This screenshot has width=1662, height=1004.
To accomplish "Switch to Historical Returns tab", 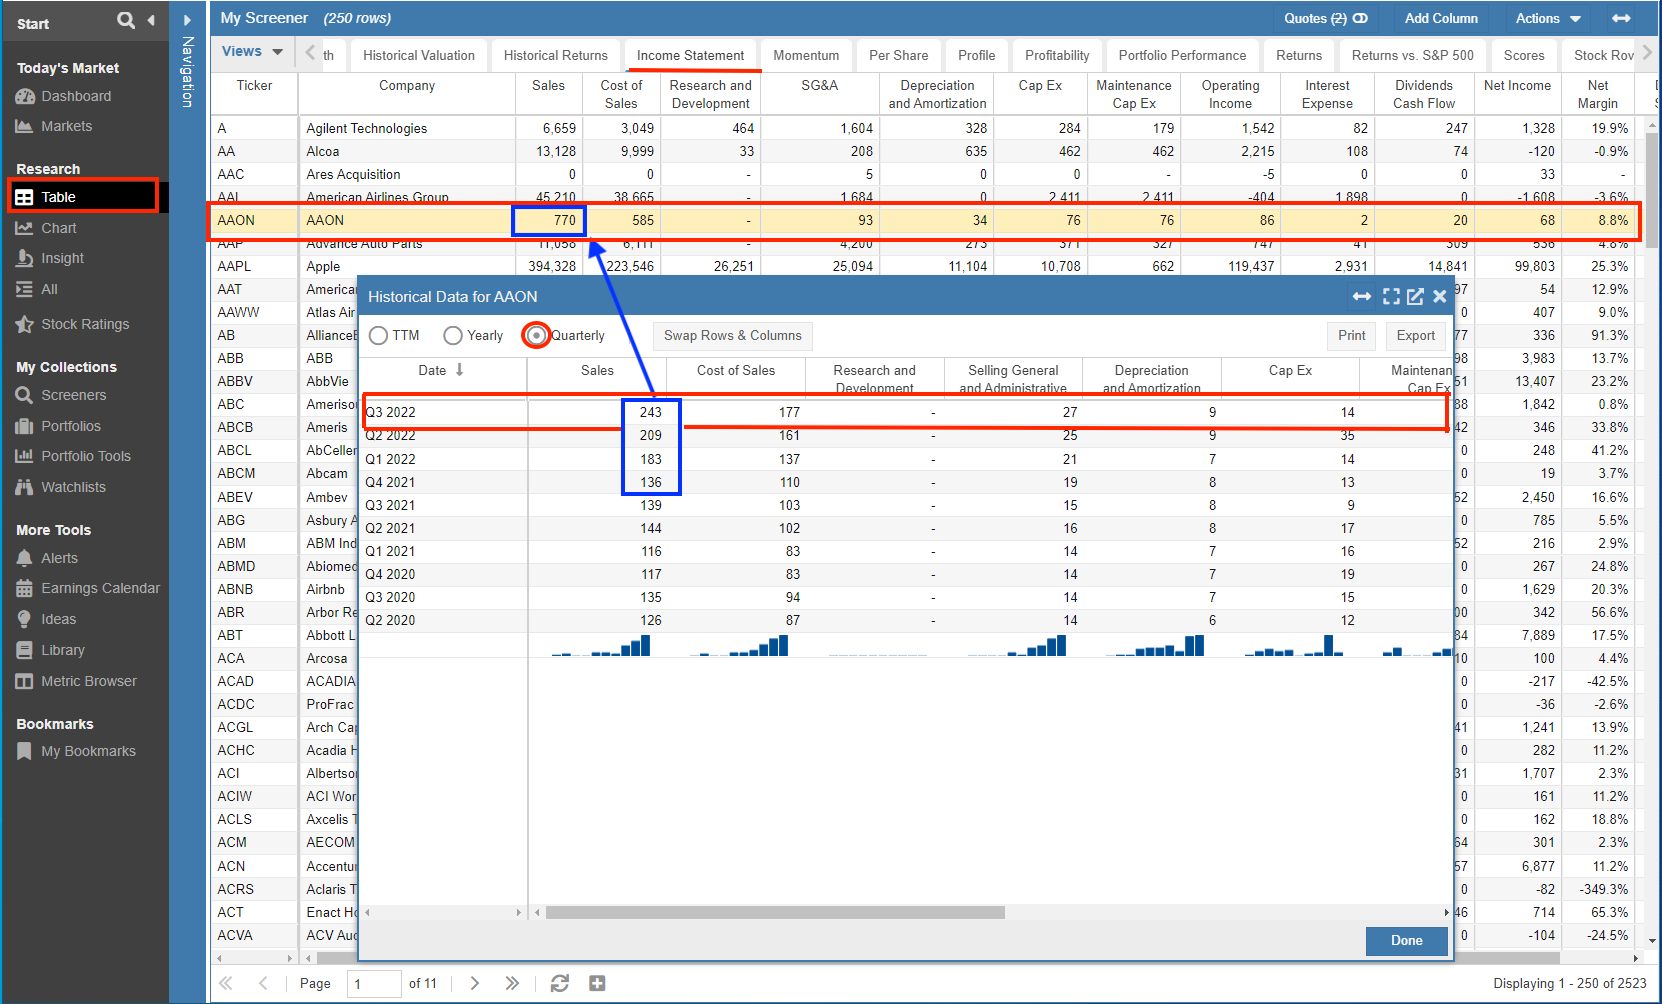I will click(x=555, y=55).
